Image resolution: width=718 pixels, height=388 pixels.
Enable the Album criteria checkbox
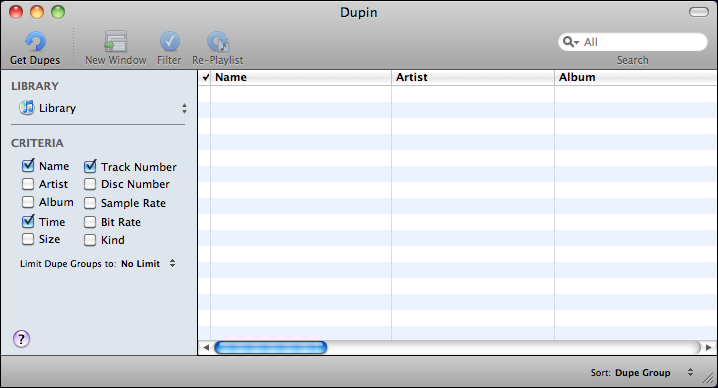click(28, 202)
